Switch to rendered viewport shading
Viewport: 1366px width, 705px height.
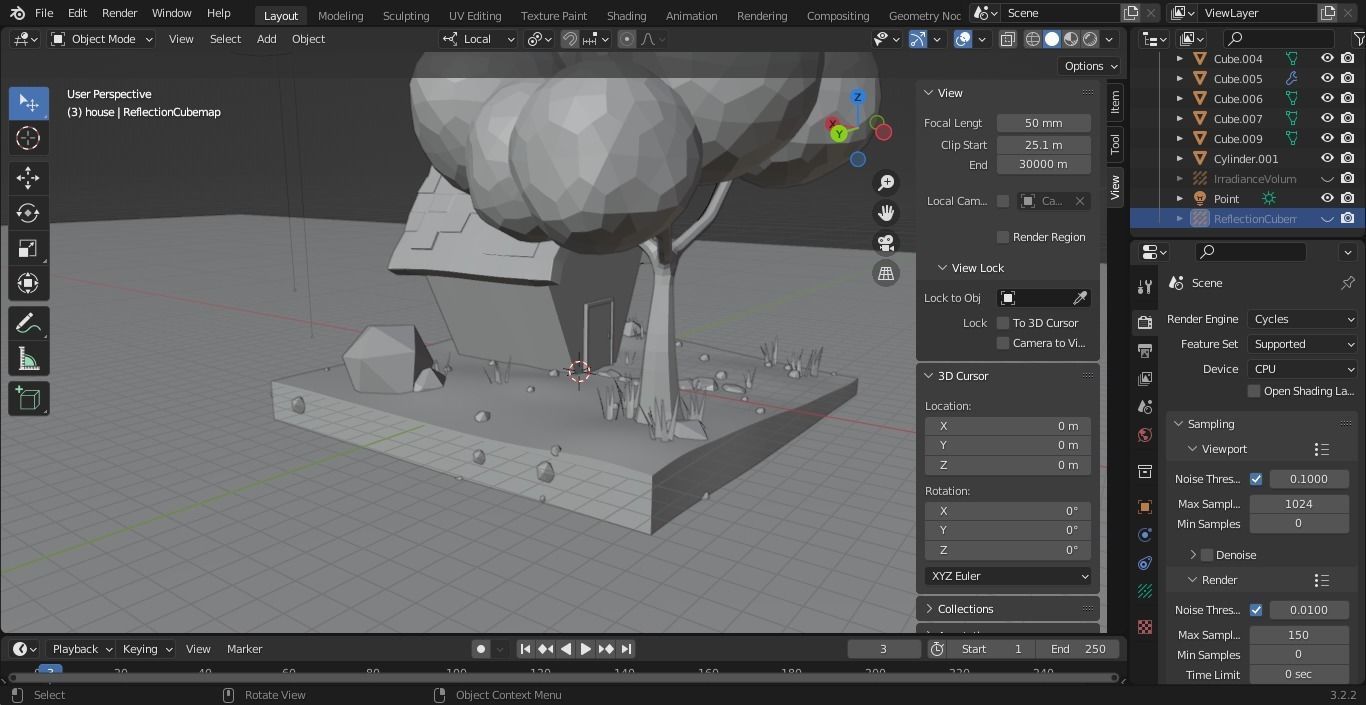(1090, 39)
